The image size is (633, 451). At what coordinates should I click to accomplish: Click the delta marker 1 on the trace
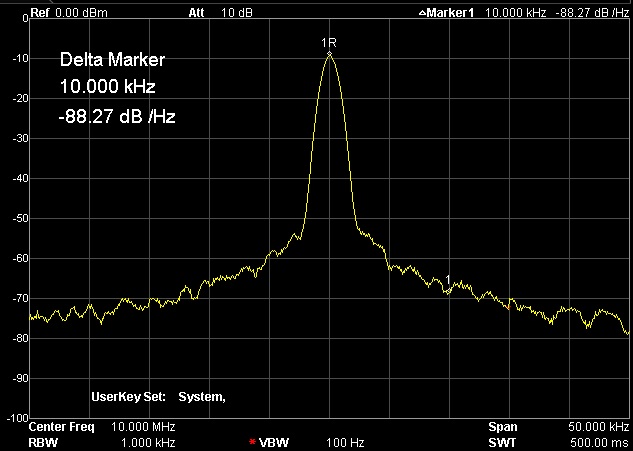[448, 281]
